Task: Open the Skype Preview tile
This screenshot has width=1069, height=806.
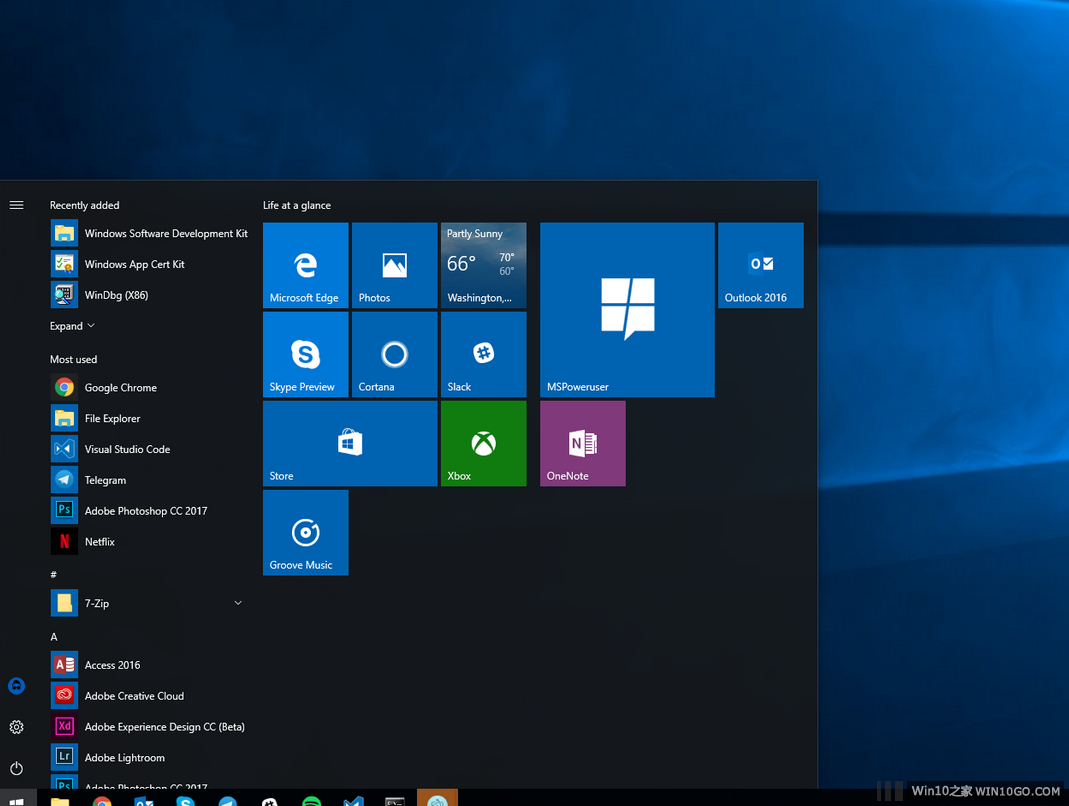Action: 305,354
